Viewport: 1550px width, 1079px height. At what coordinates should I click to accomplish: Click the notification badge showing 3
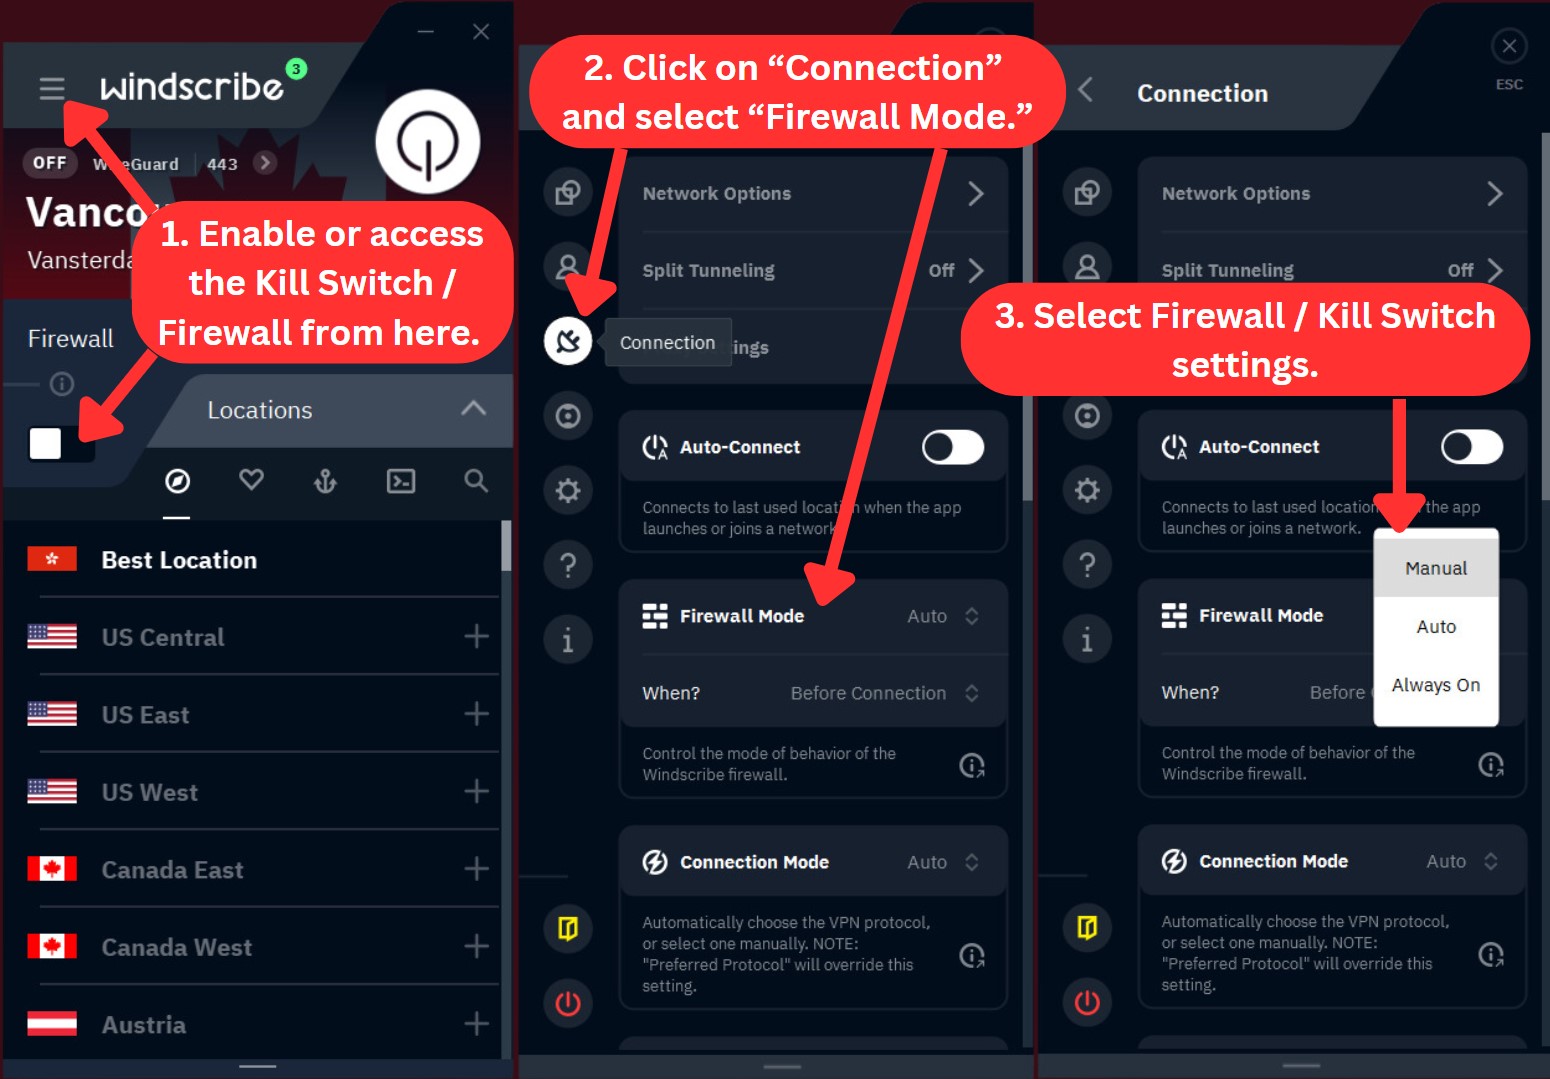[x=296, y=69]
